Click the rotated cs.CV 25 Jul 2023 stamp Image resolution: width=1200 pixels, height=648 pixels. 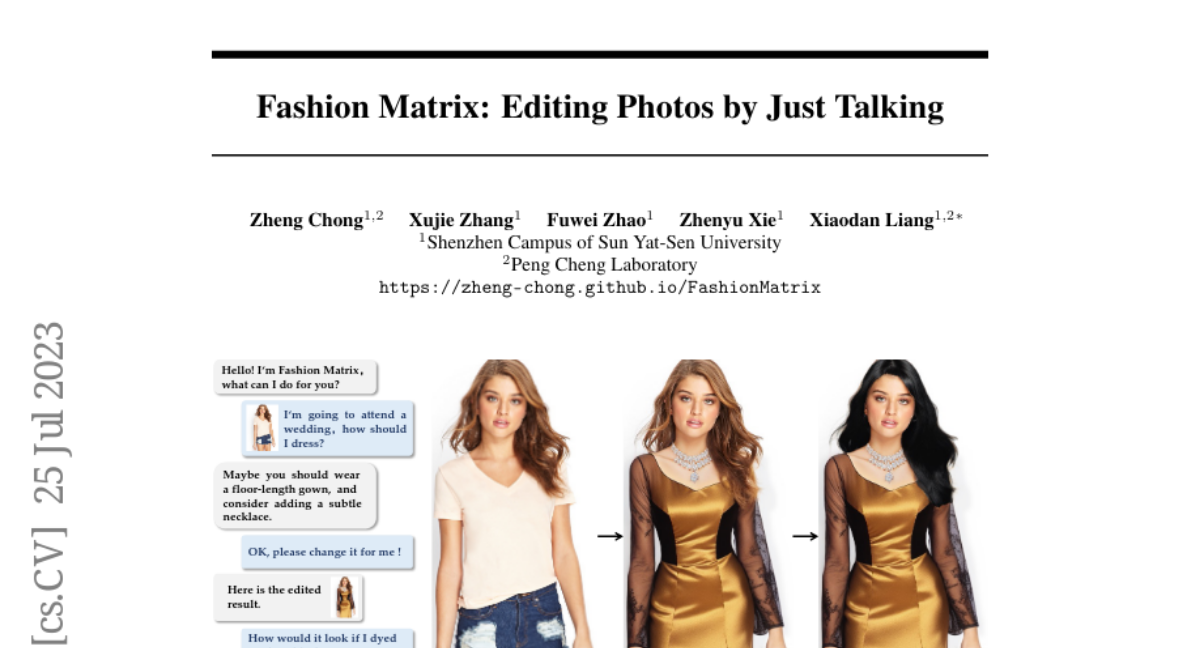pos(48,482)
